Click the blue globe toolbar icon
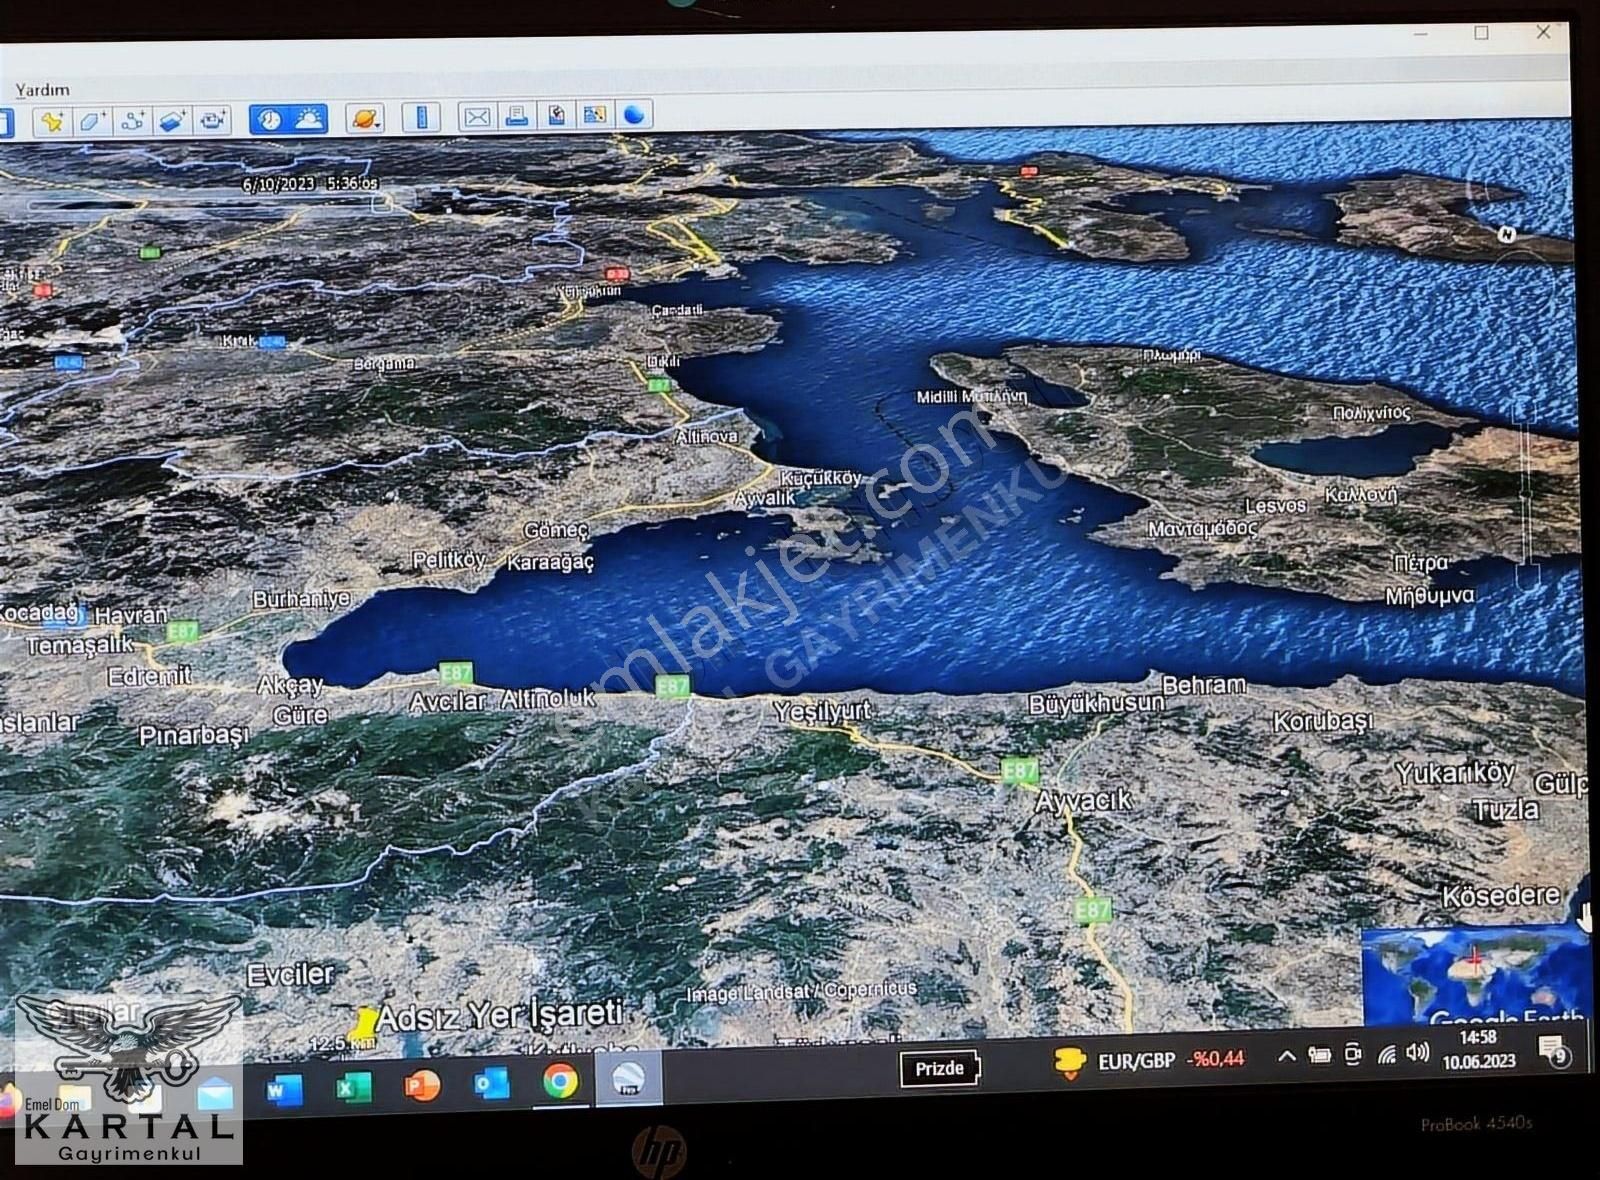This screenshot has height=1180, width=1600. click(634, 115)
